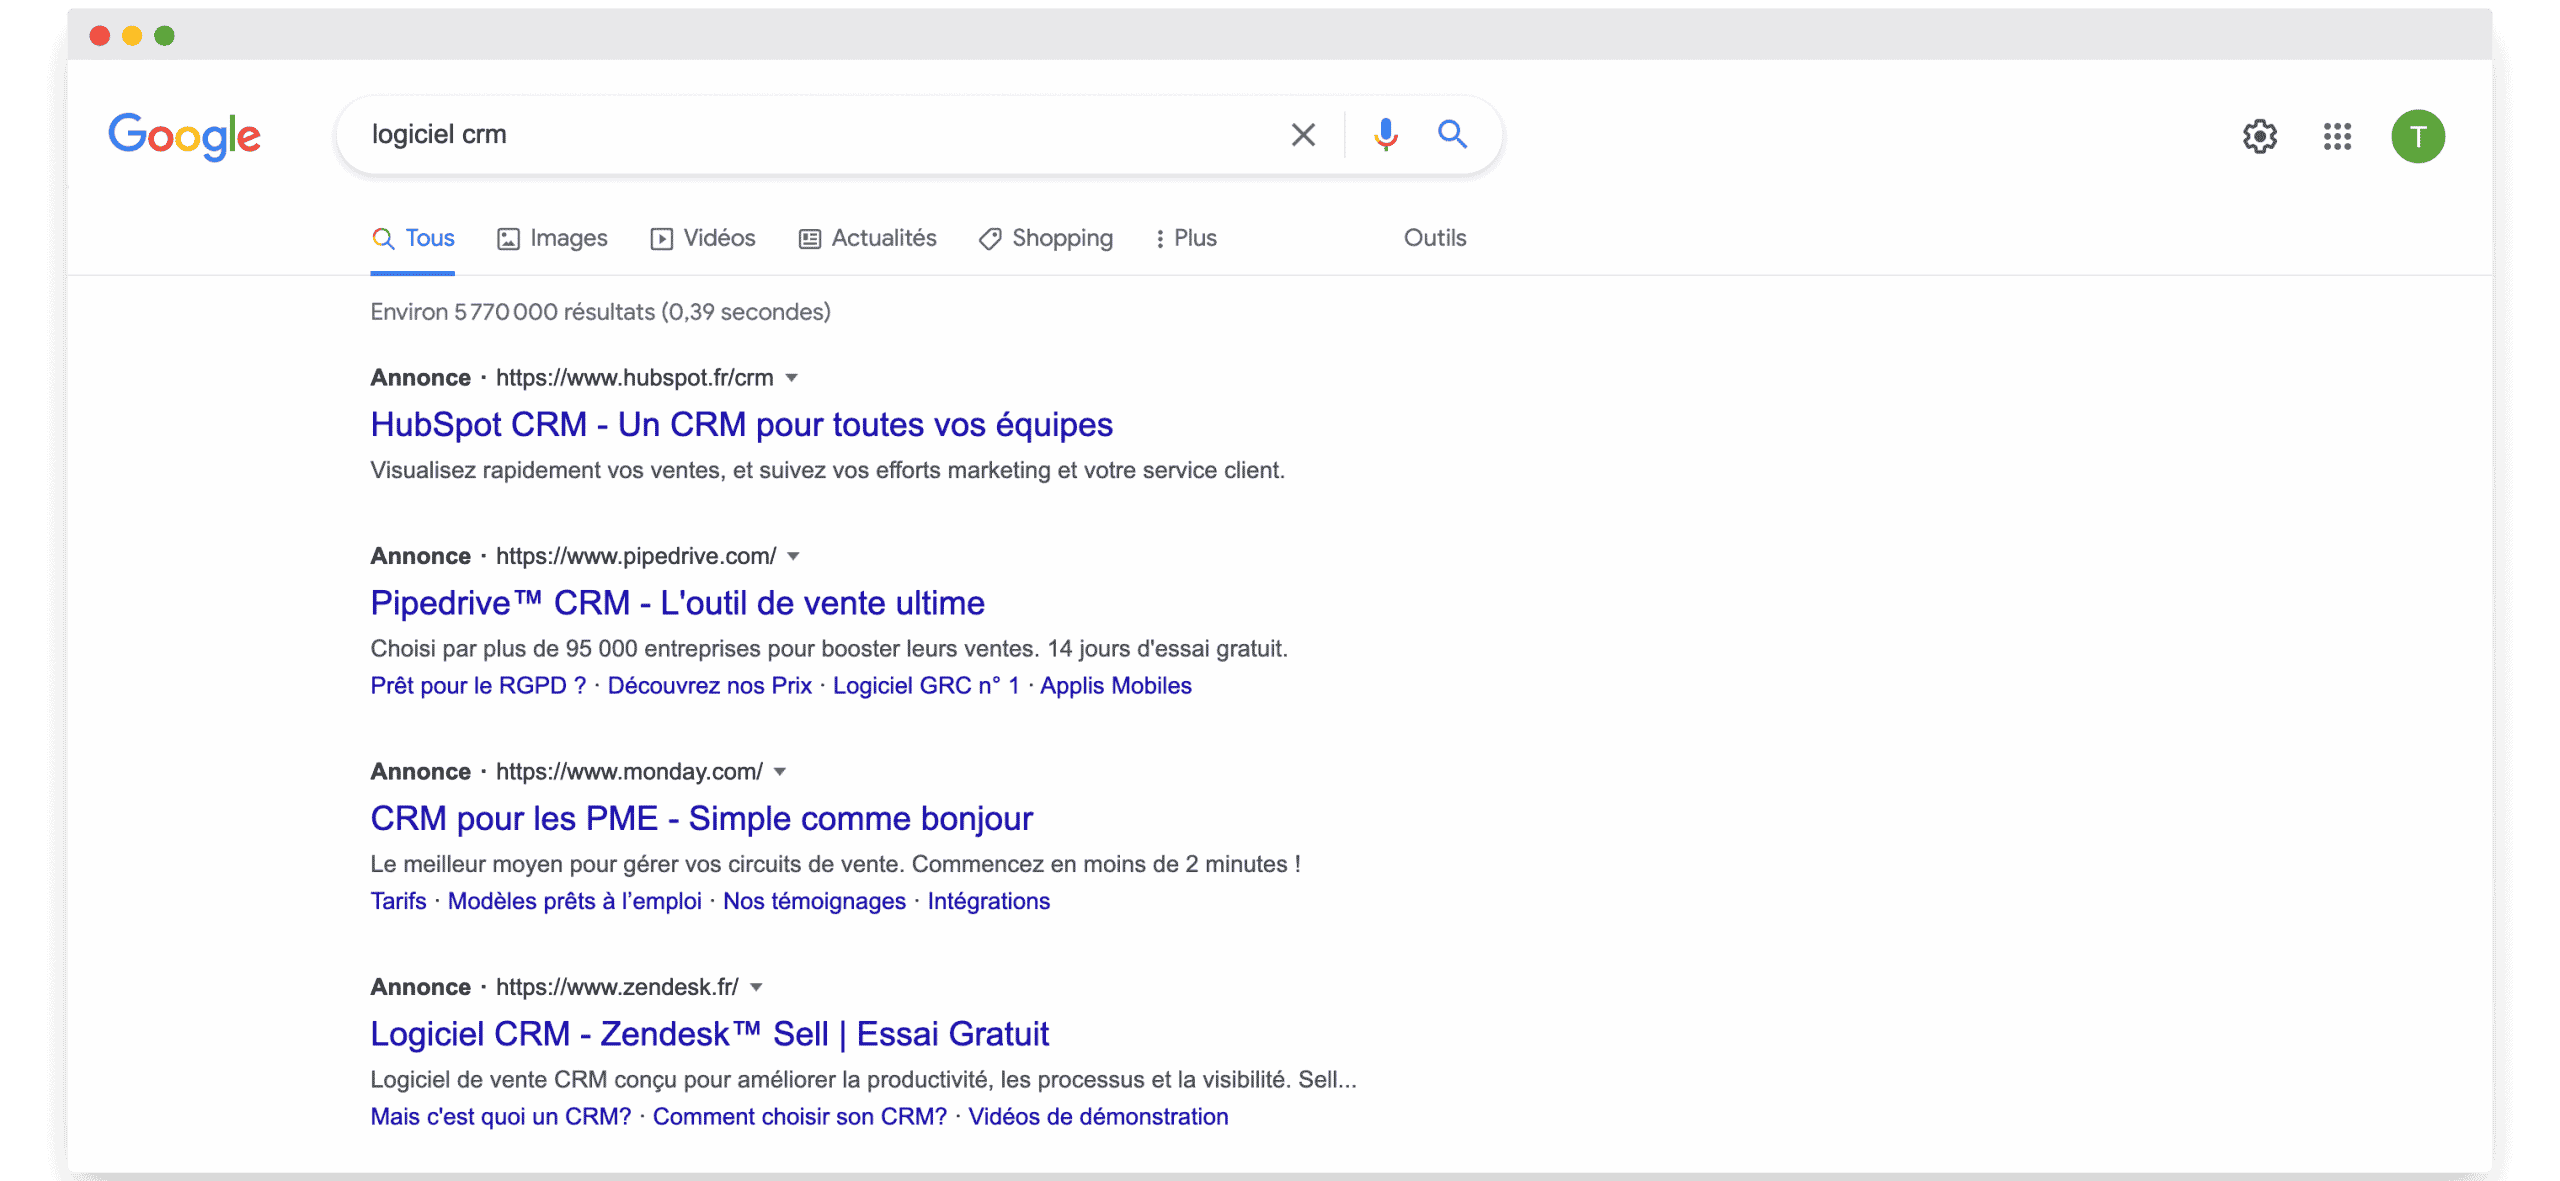This screenshot has width=2560, height=1181.
Task: Switch to the Actualités tab
Action: (x=867, y=238)
